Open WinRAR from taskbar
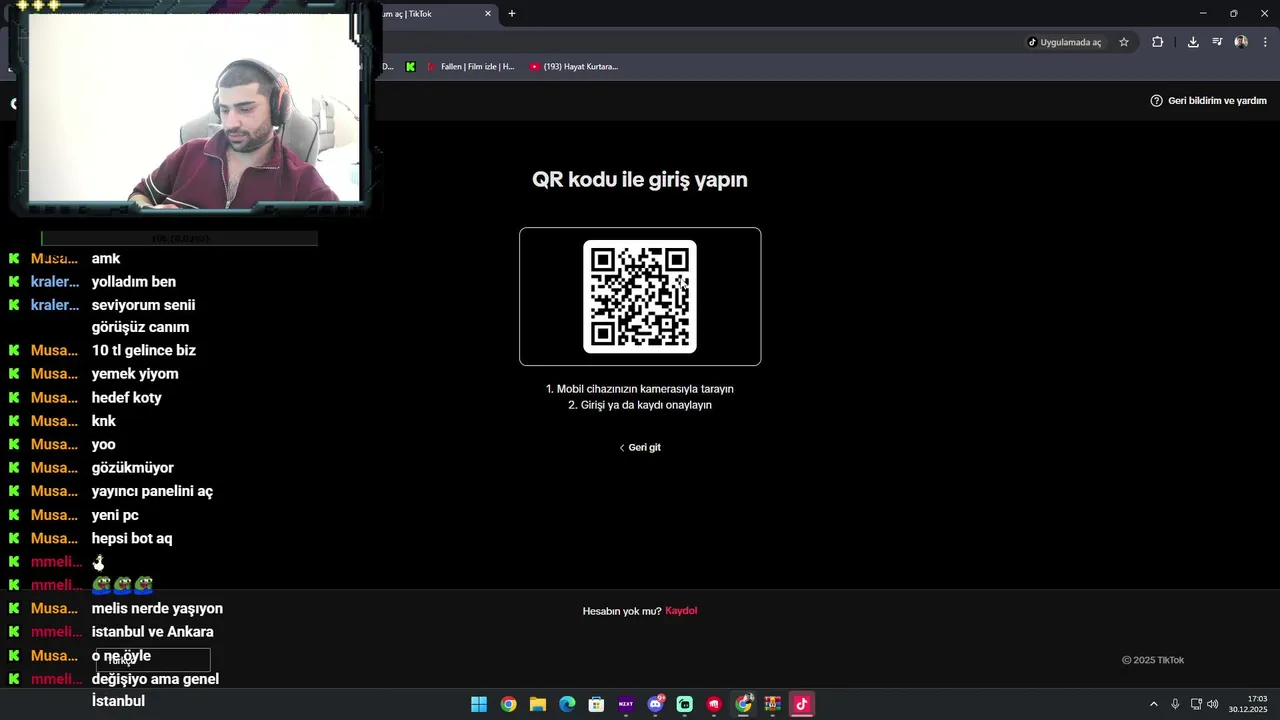Screen dimensions: 1280x720 click(x=772, y=704)
